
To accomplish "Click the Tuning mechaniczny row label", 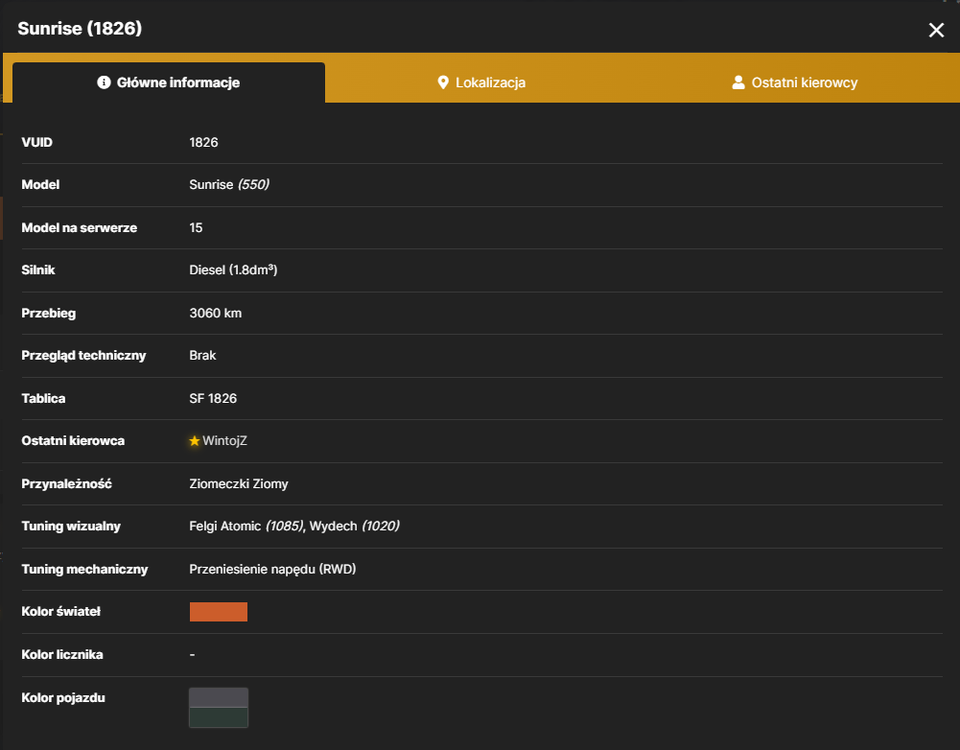I will point(84,569).
